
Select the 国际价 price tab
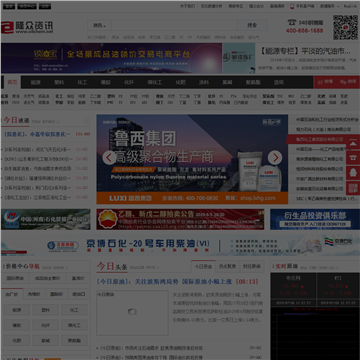click(x=56, y=294)
